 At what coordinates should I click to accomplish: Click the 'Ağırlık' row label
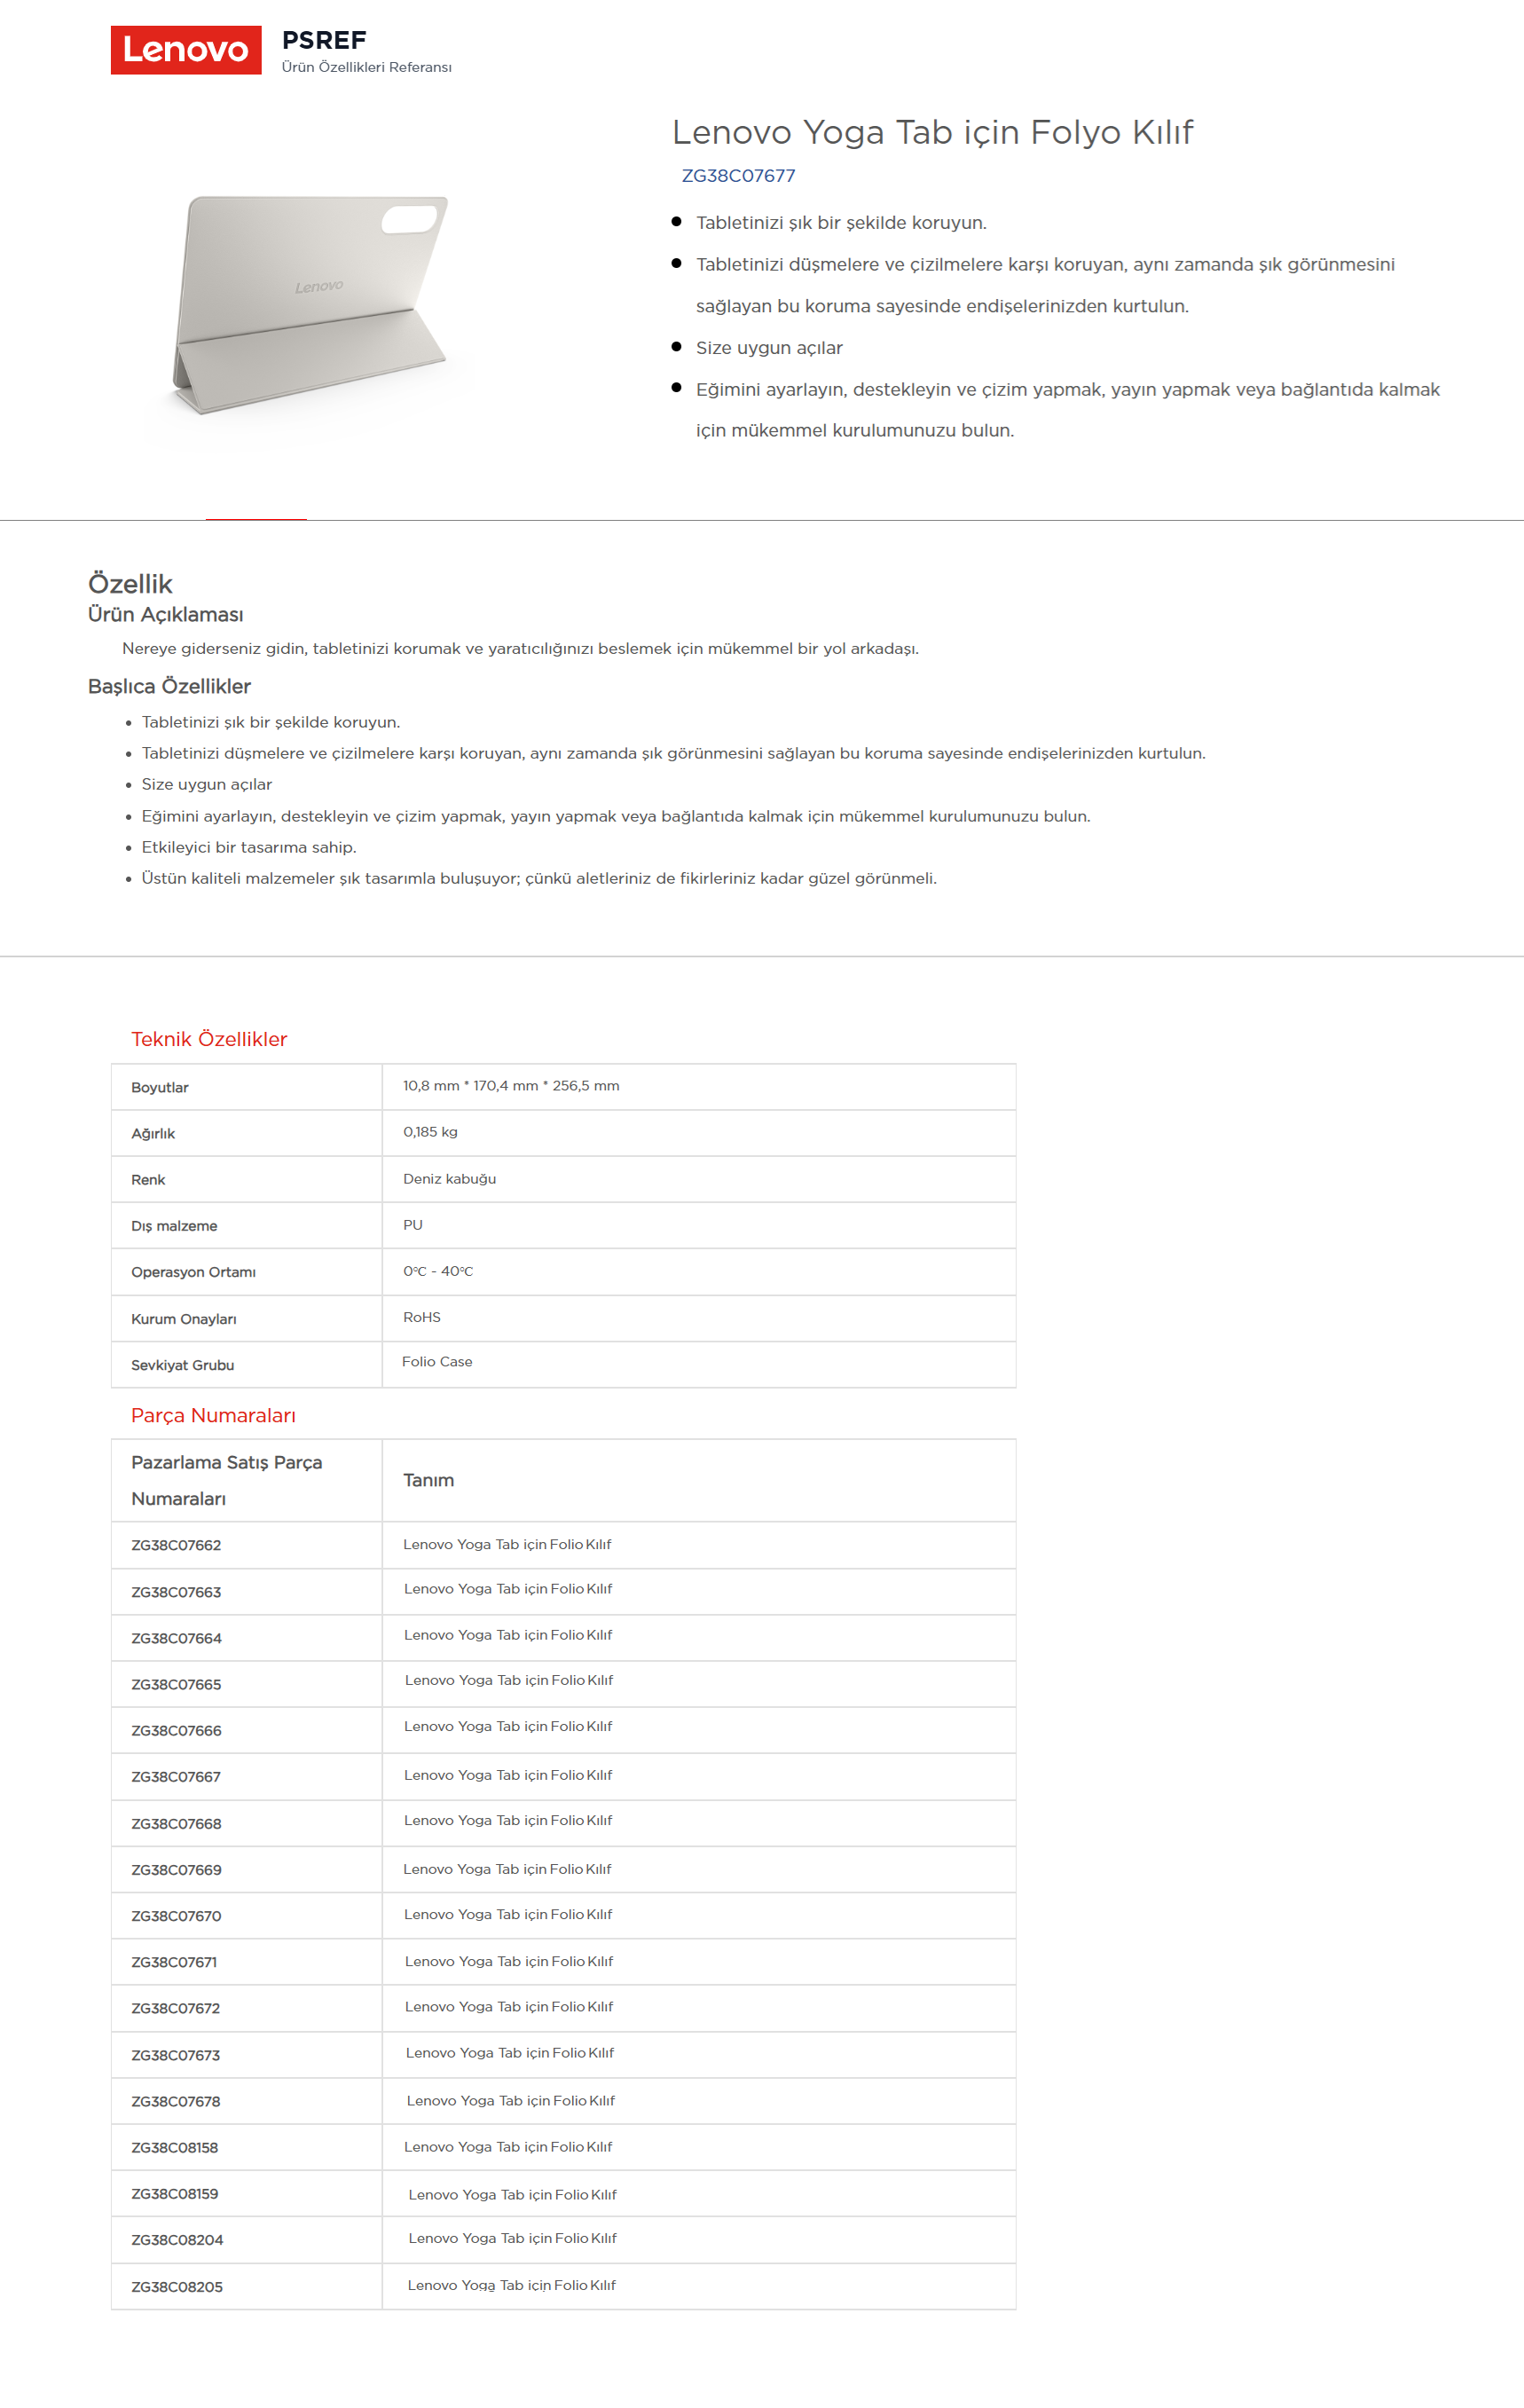153,1133
